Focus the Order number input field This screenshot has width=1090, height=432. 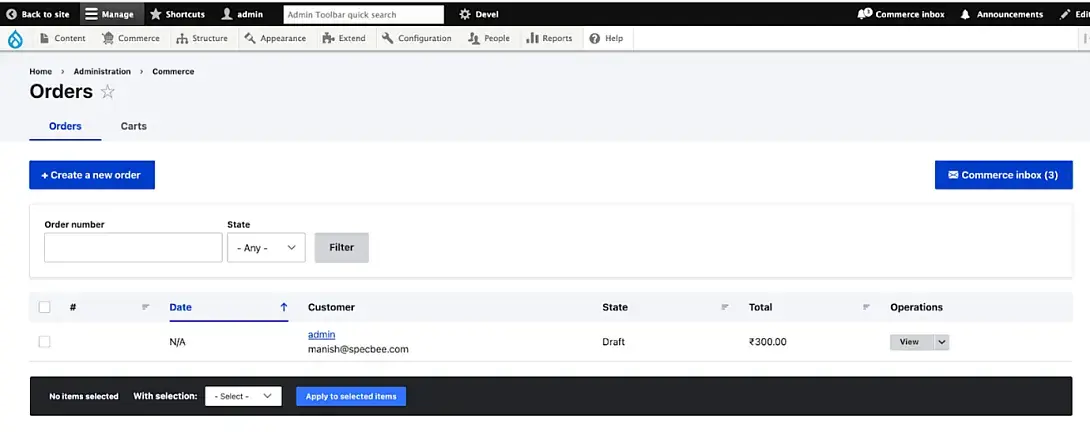click(133, 248)
